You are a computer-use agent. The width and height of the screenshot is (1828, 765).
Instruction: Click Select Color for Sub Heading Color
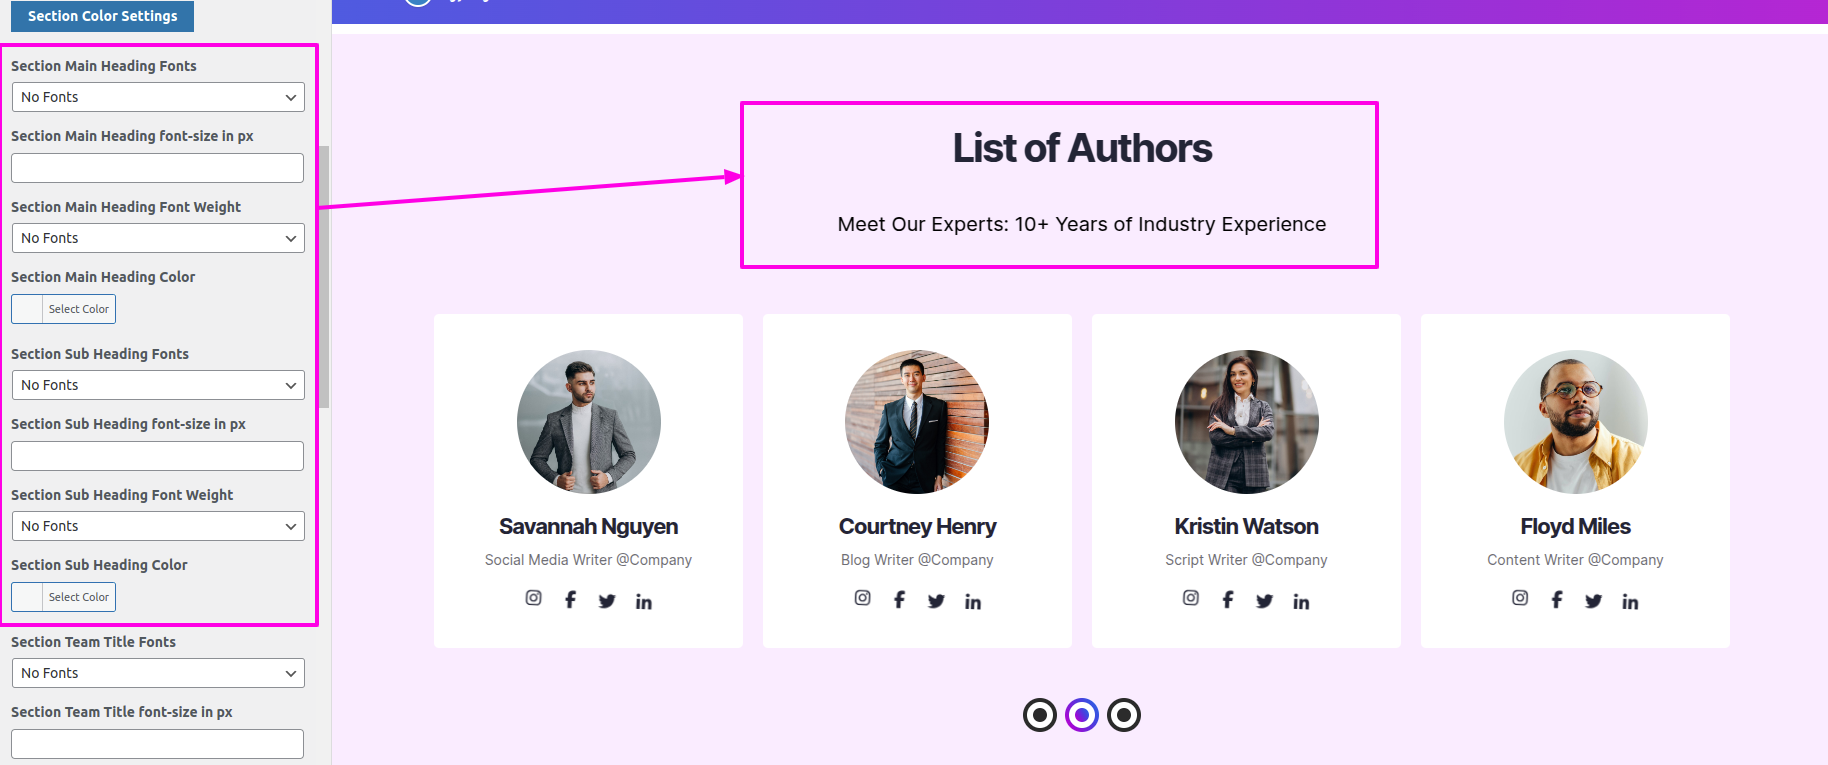(x=79, y=597)
